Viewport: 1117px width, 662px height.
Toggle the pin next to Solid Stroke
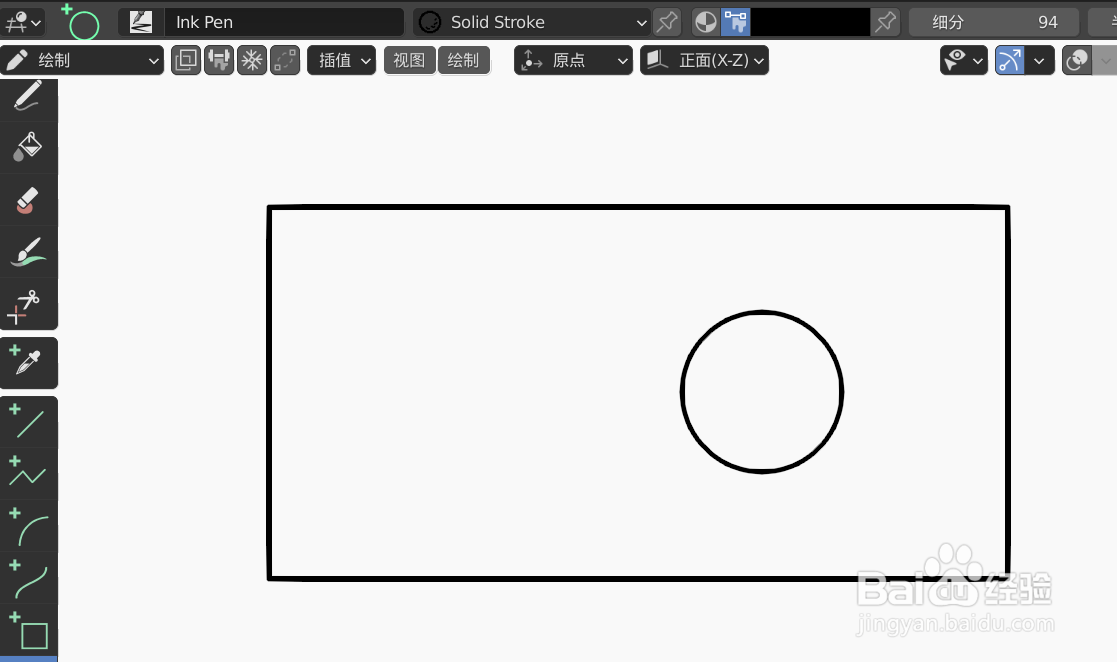pos(667,22)
